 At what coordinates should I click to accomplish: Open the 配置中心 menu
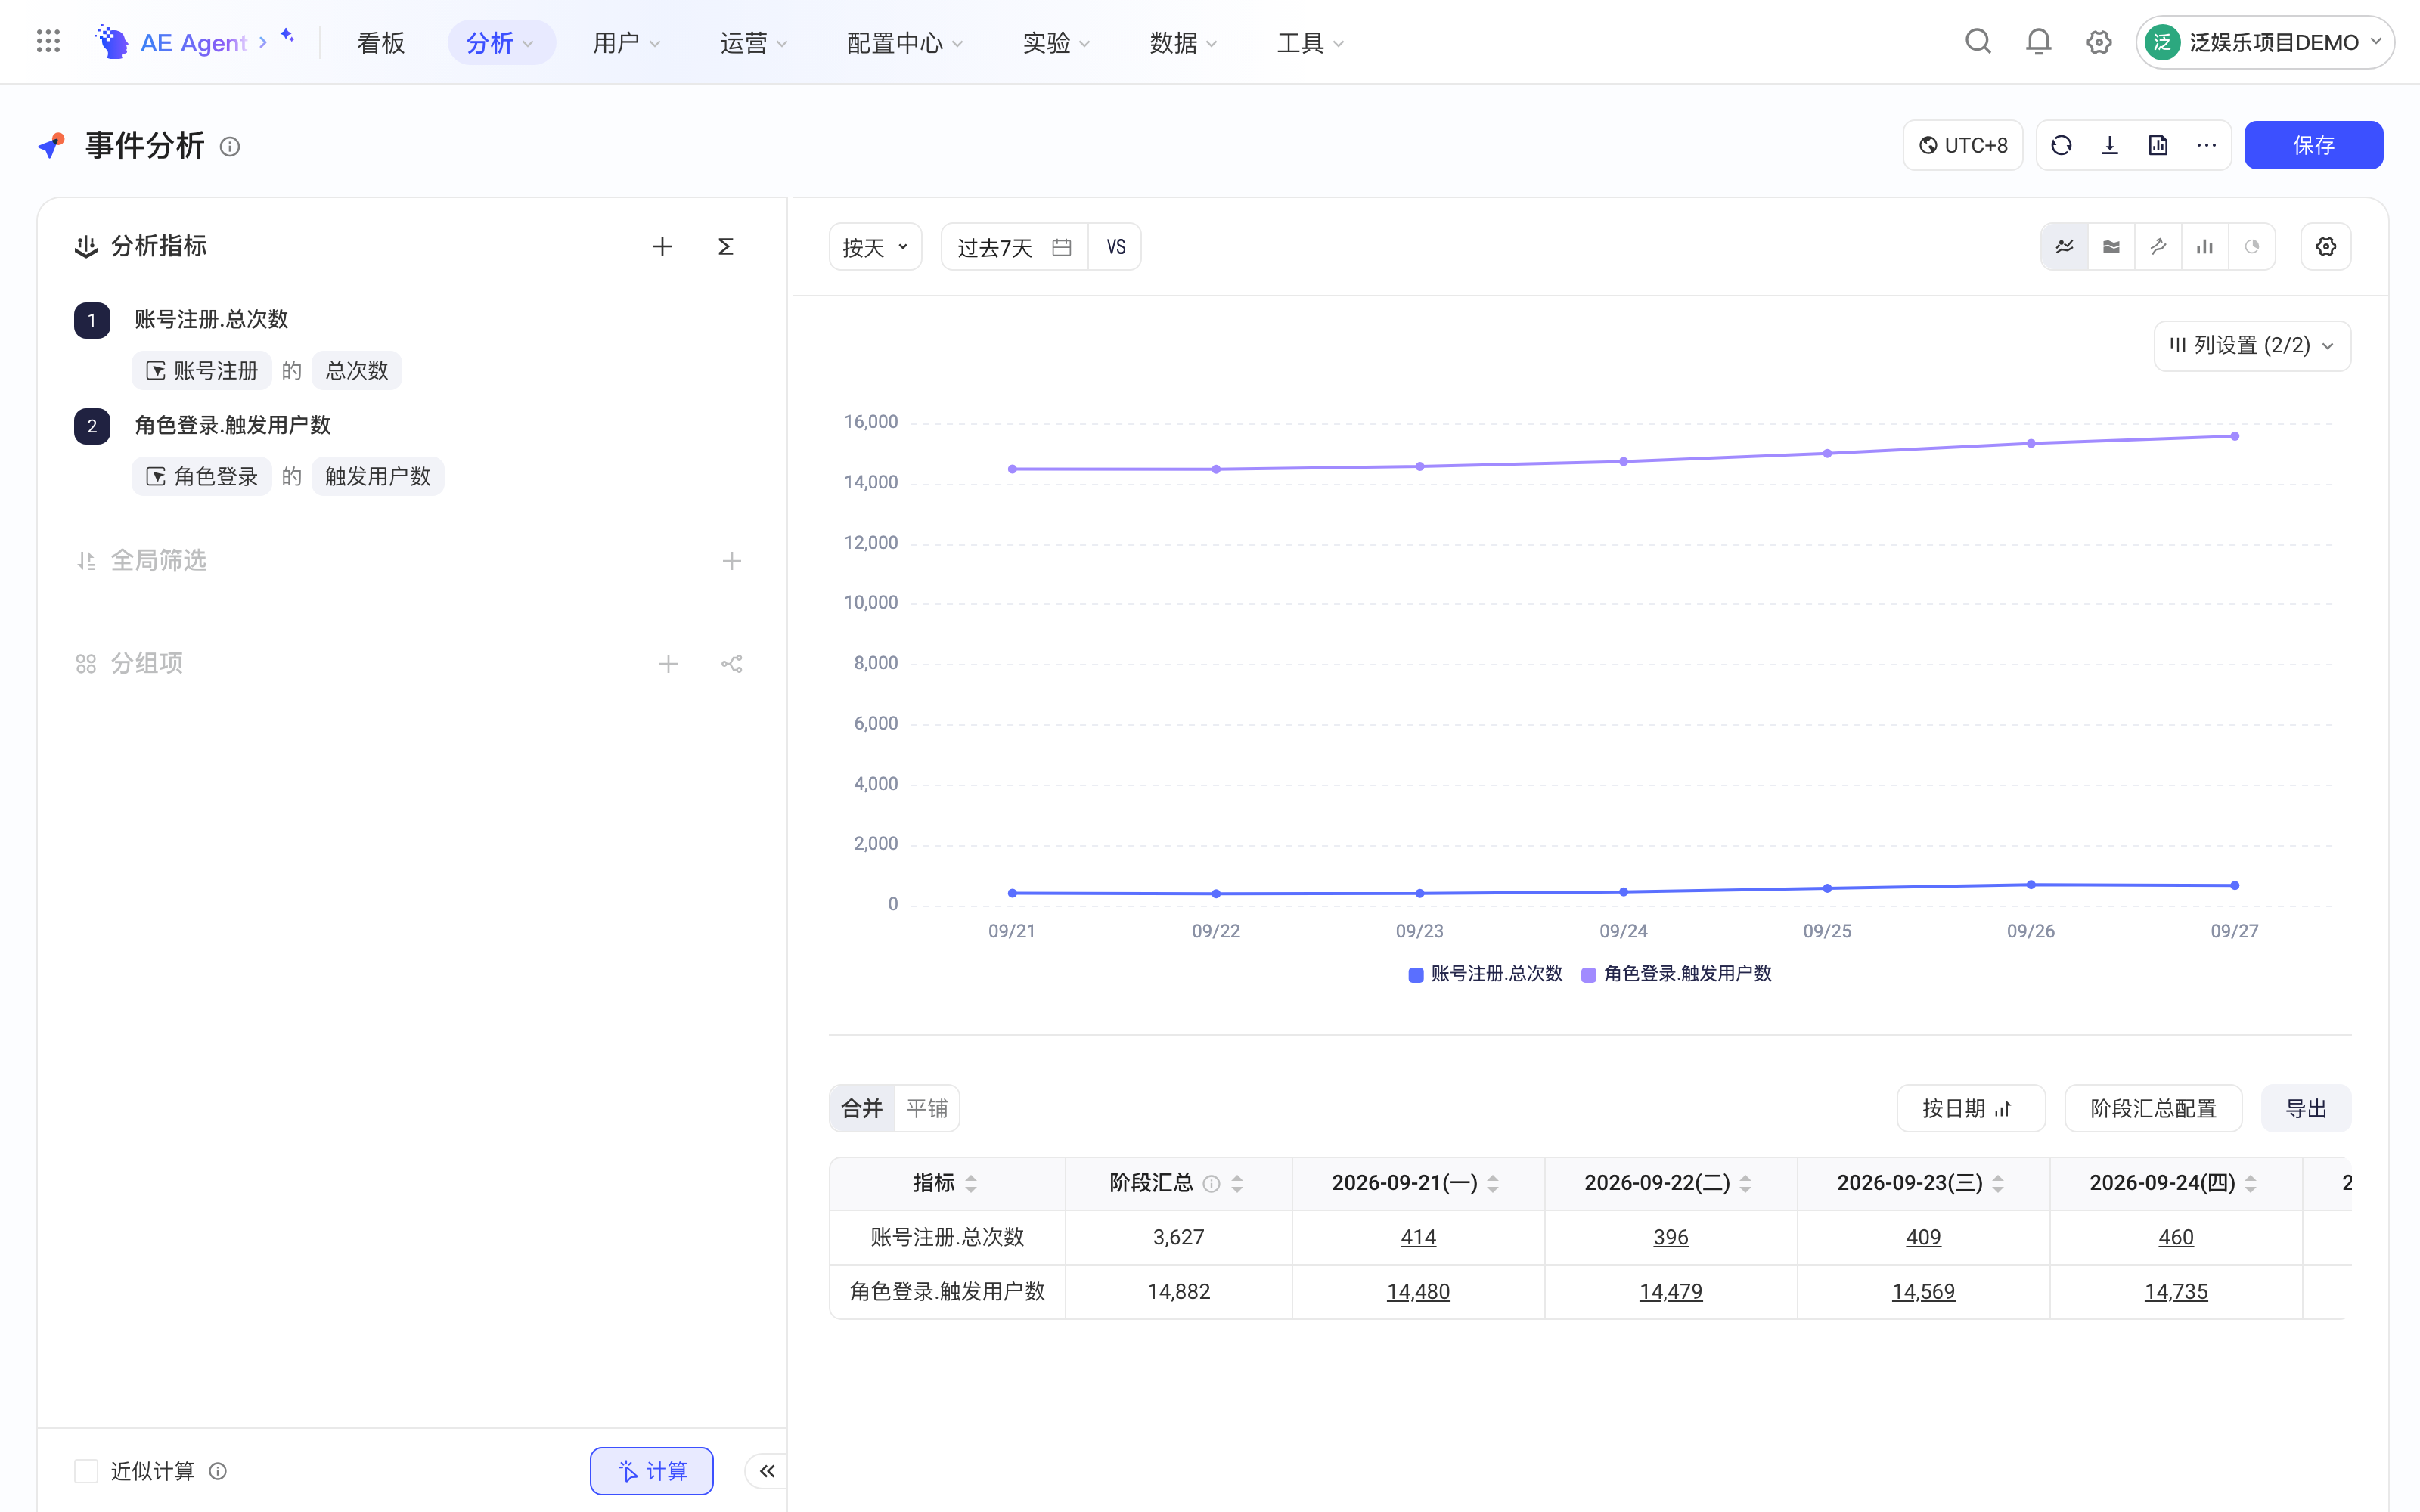tap(905, 42)
